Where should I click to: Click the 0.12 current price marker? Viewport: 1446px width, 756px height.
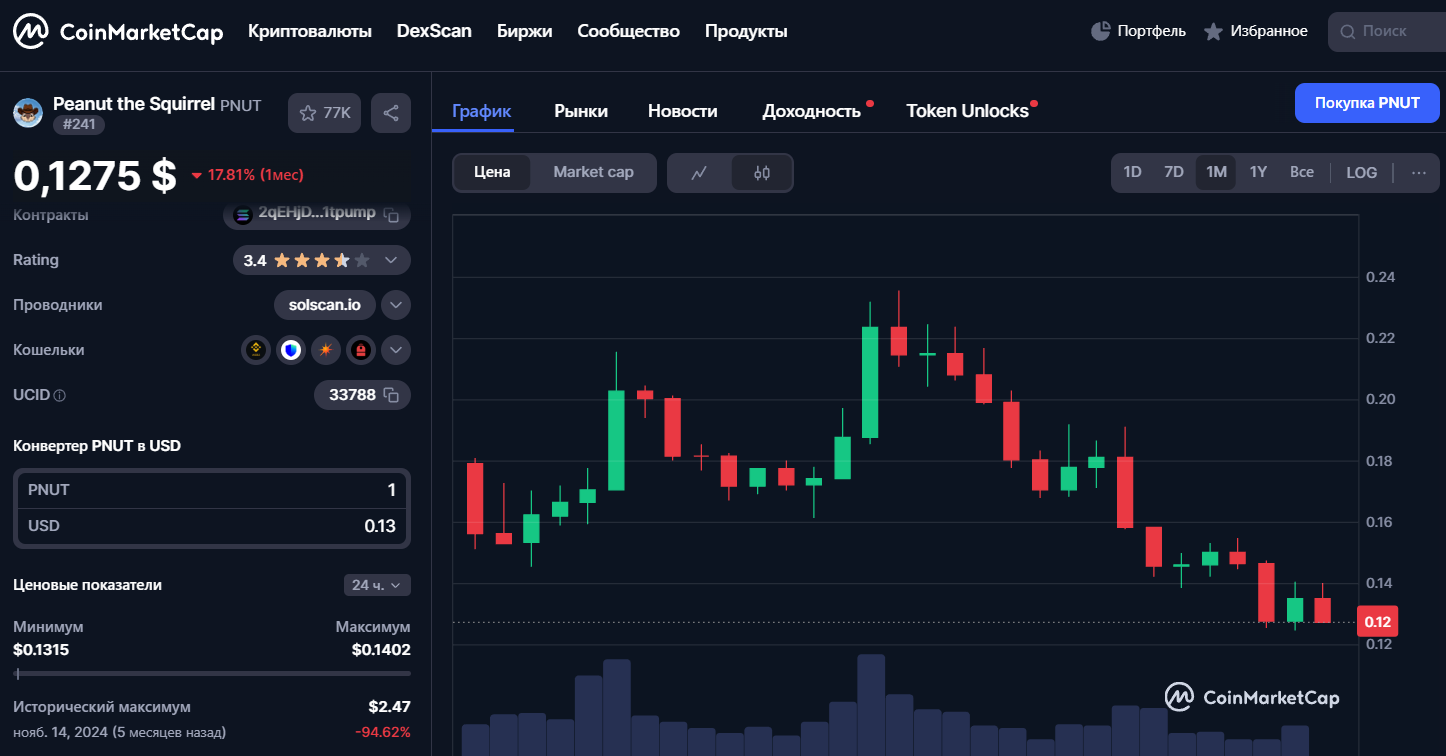click(x=1378, y=622)
